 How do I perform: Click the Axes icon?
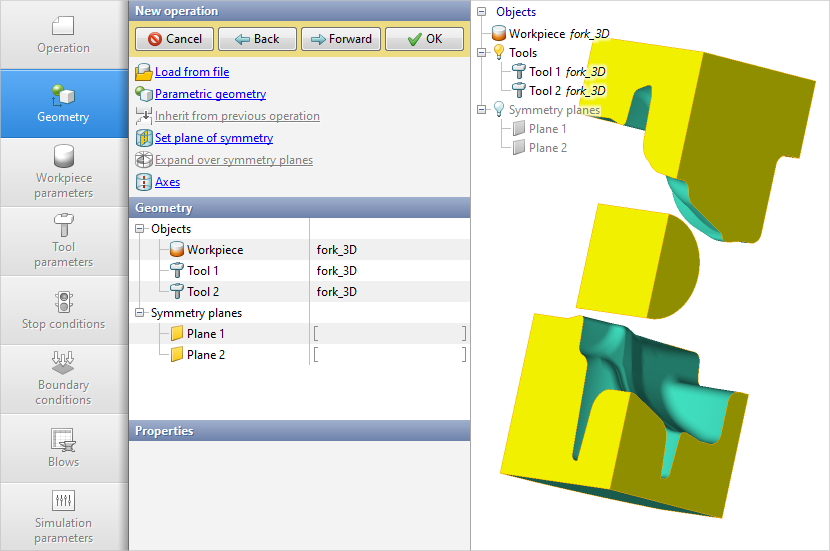(143, 182)
